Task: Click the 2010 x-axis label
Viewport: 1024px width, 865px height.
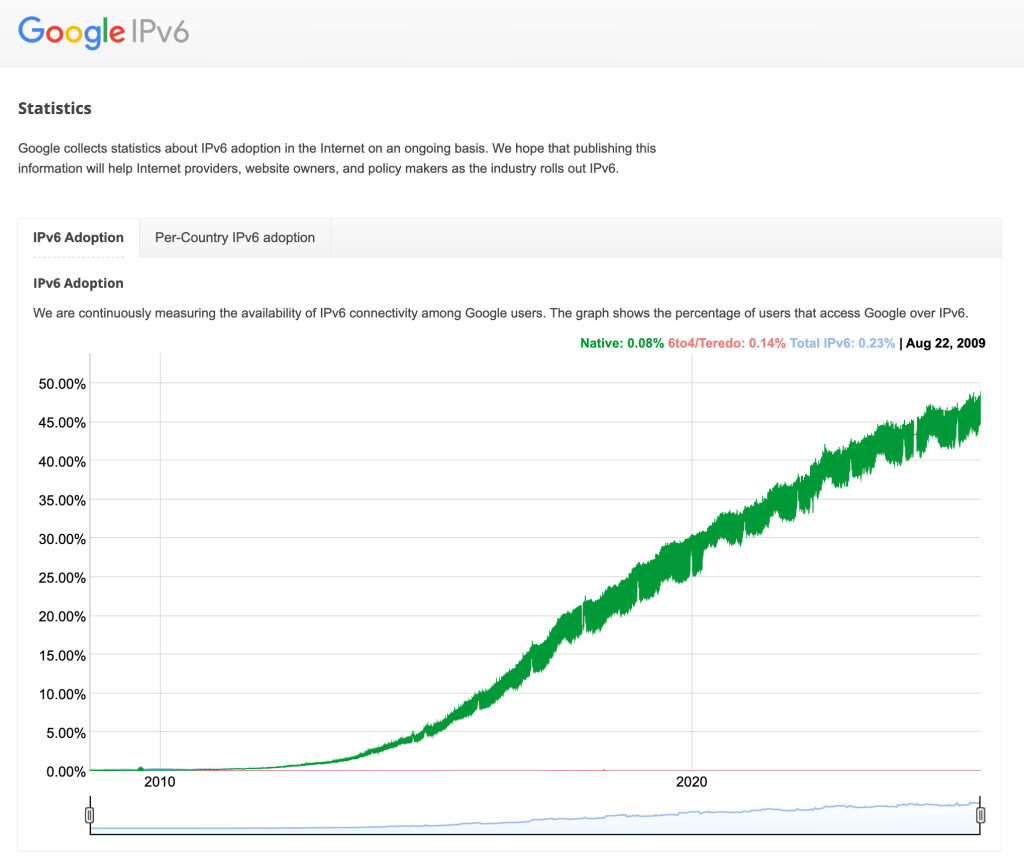Action: click(160, 782)
